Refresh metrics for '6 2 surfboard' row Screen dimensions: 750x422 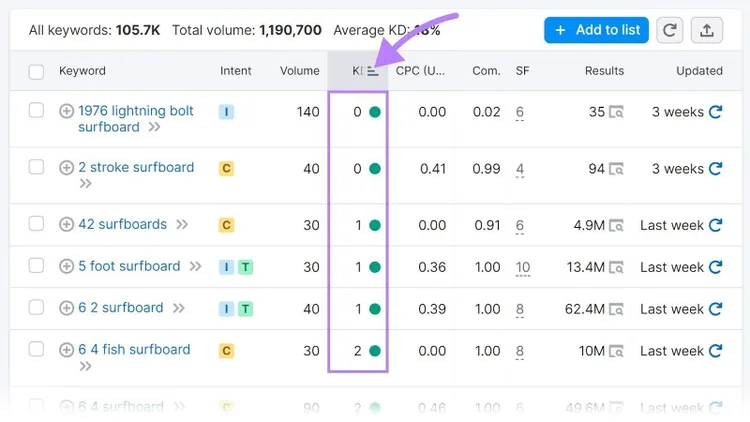click(716, 309)
